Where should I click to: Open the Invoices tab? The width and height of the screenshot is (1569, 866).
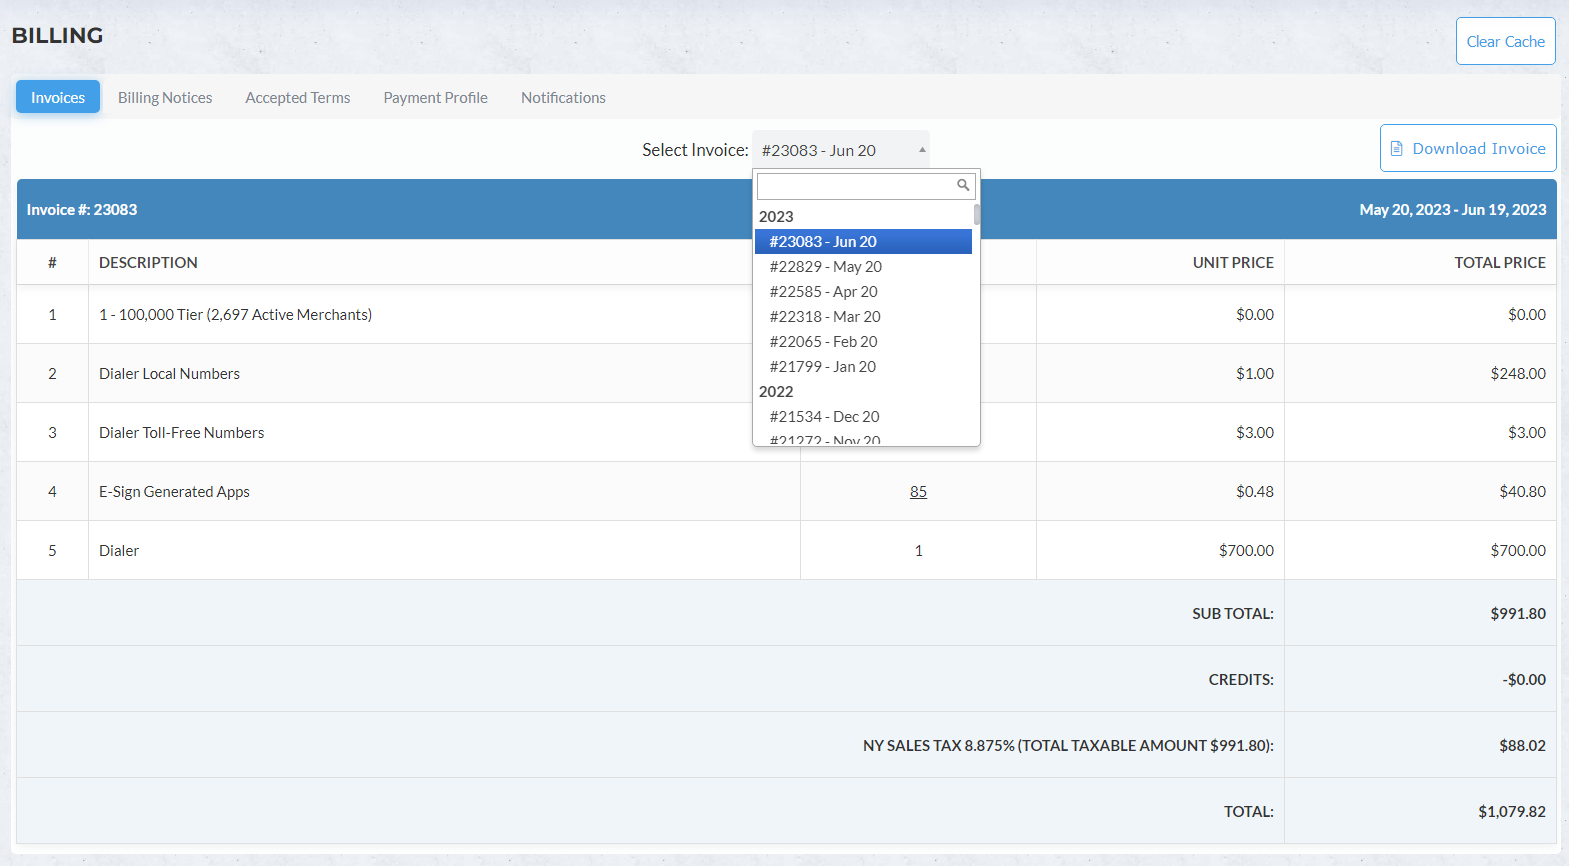click(x=58, y=97)
